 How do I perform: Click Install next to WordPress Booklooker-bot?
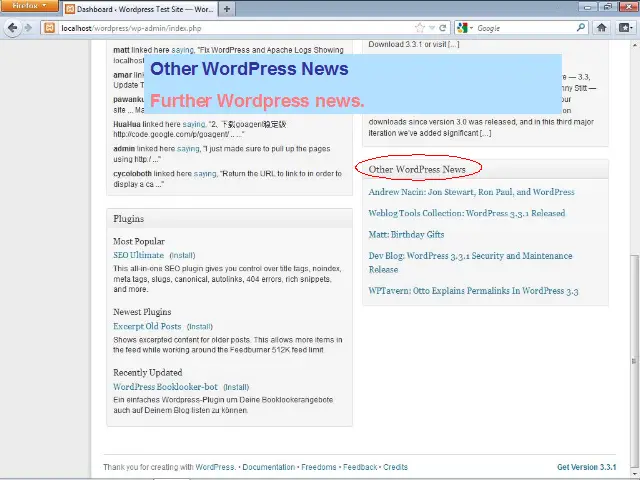[x=236, y=387]
